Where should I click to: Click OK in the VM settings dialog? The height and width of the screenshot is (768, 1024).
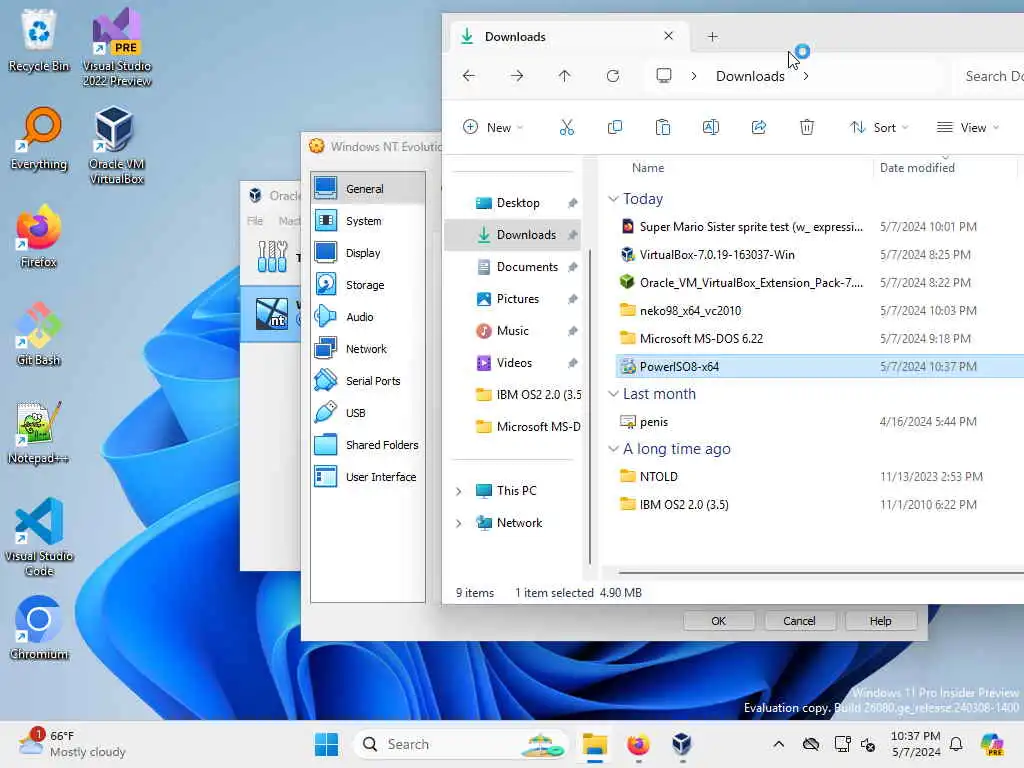(718, 620)
